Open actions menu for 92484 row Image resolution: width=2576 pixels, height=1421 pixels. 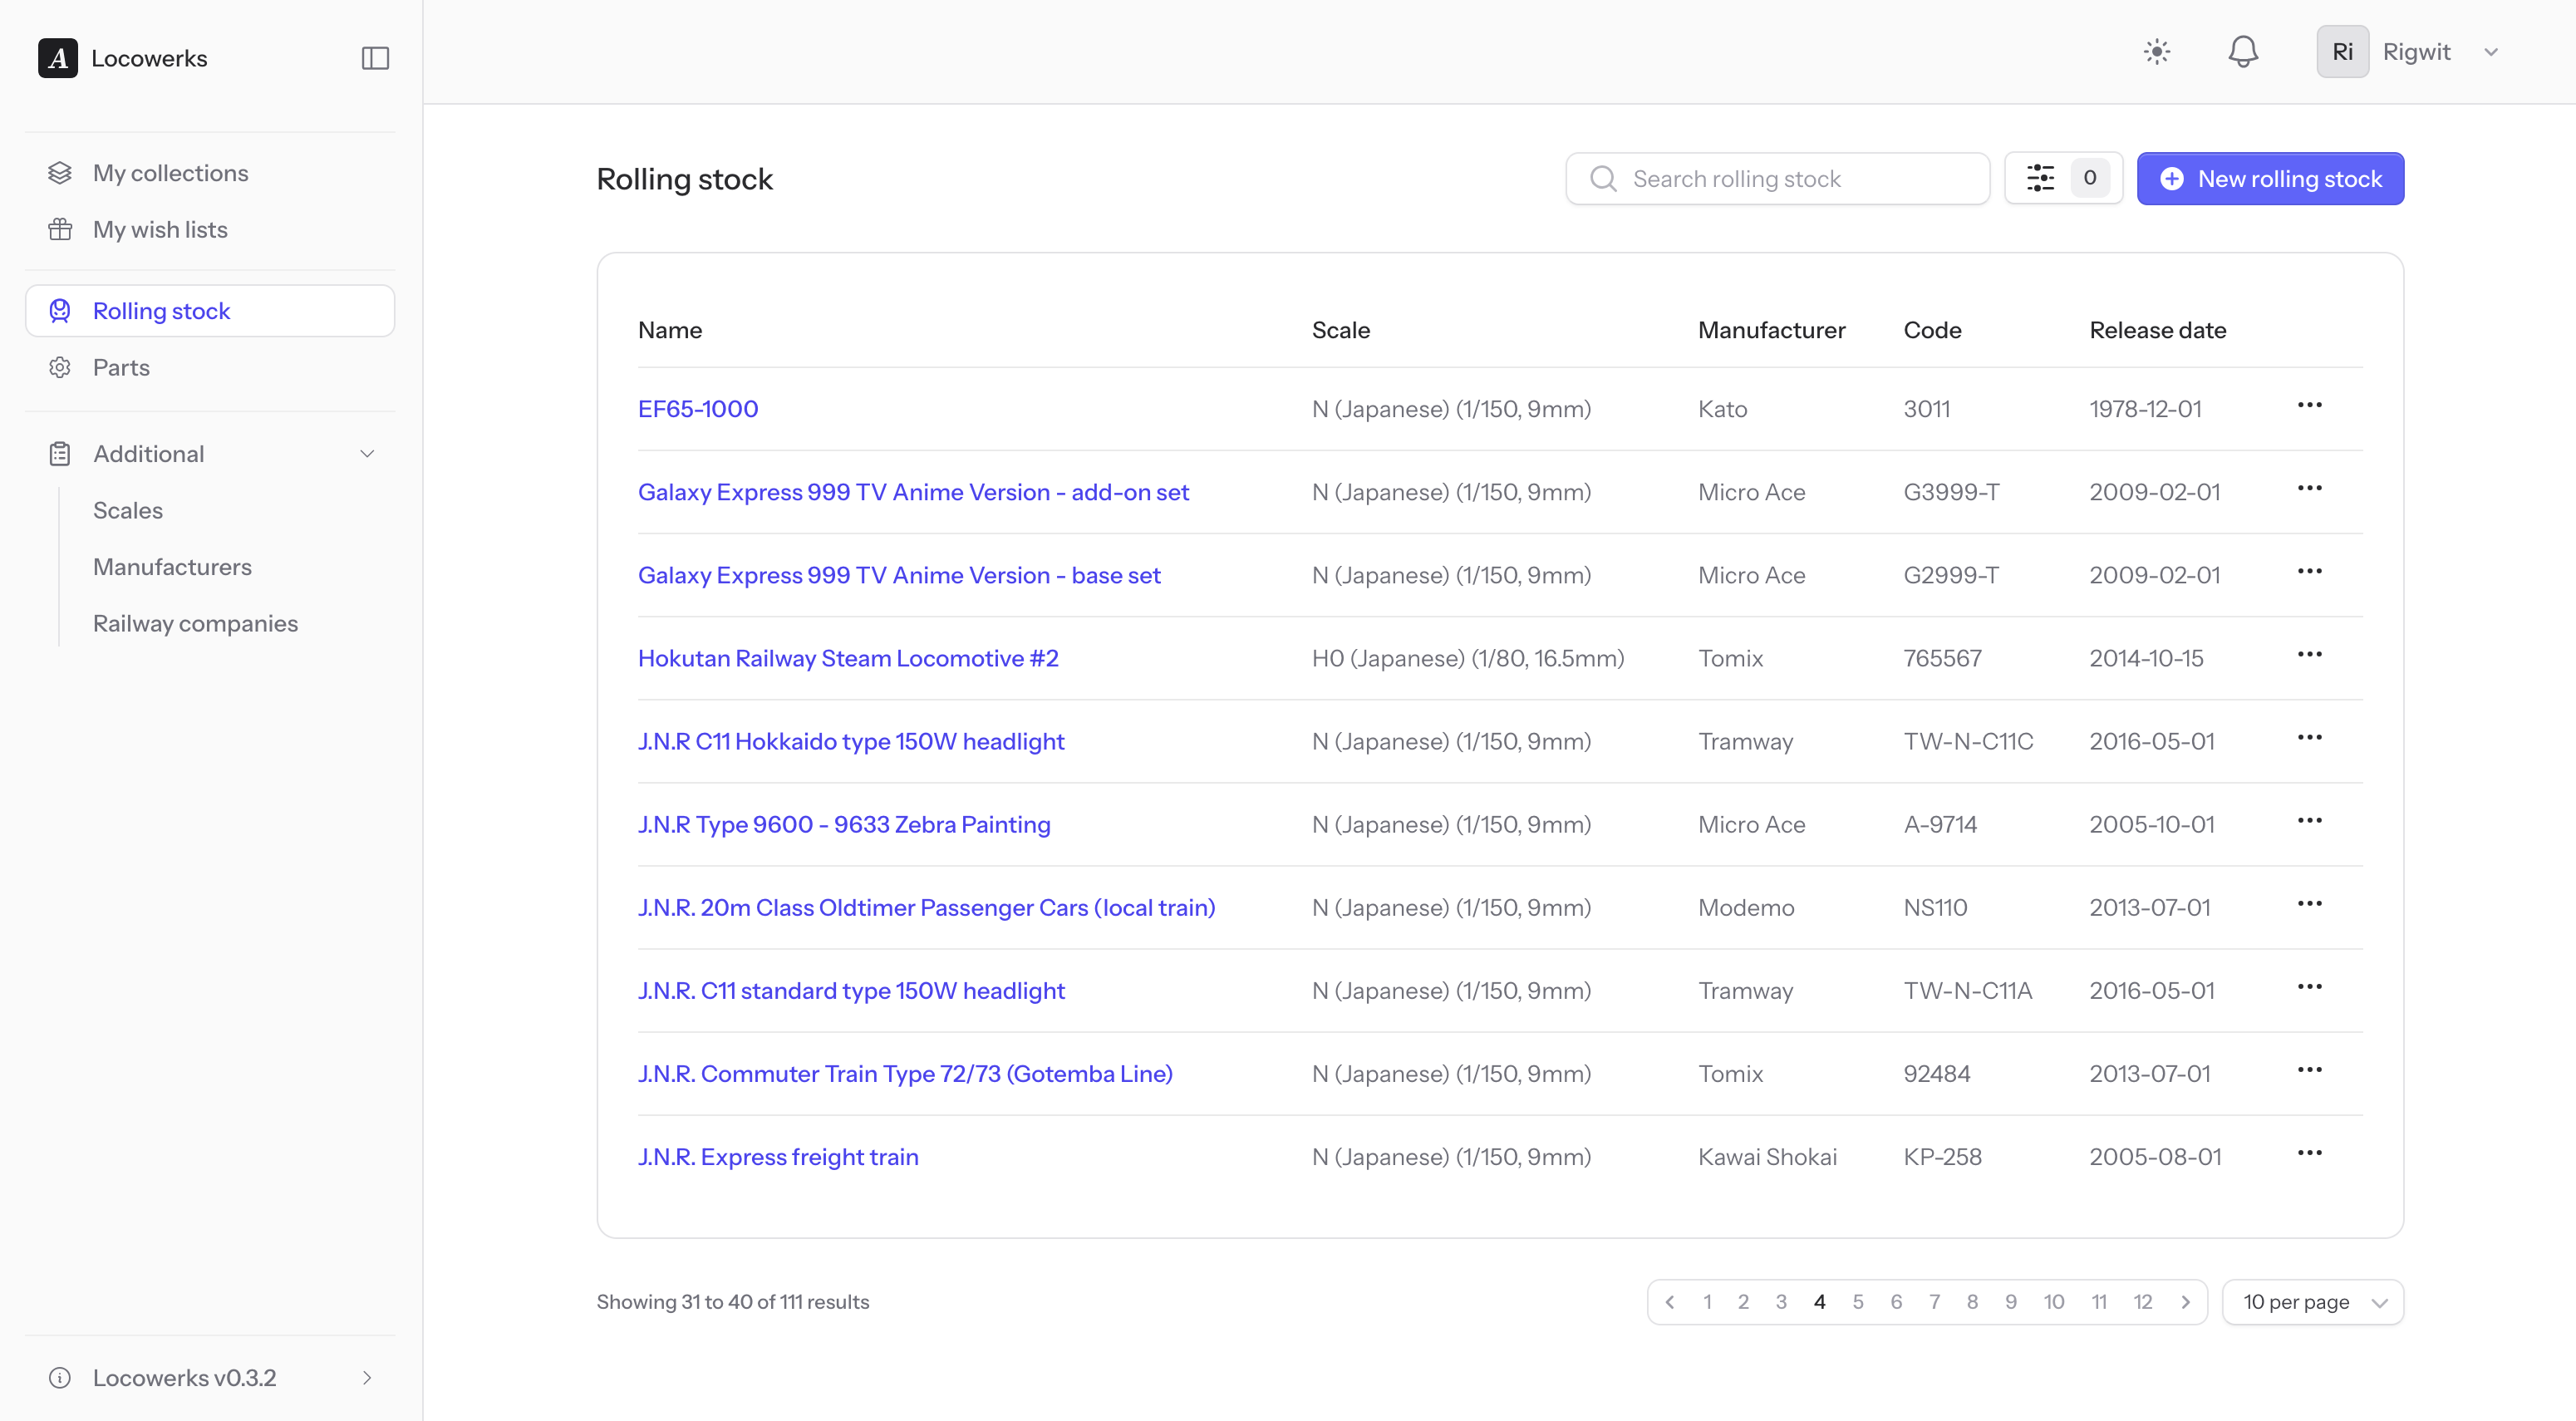2309,1069
